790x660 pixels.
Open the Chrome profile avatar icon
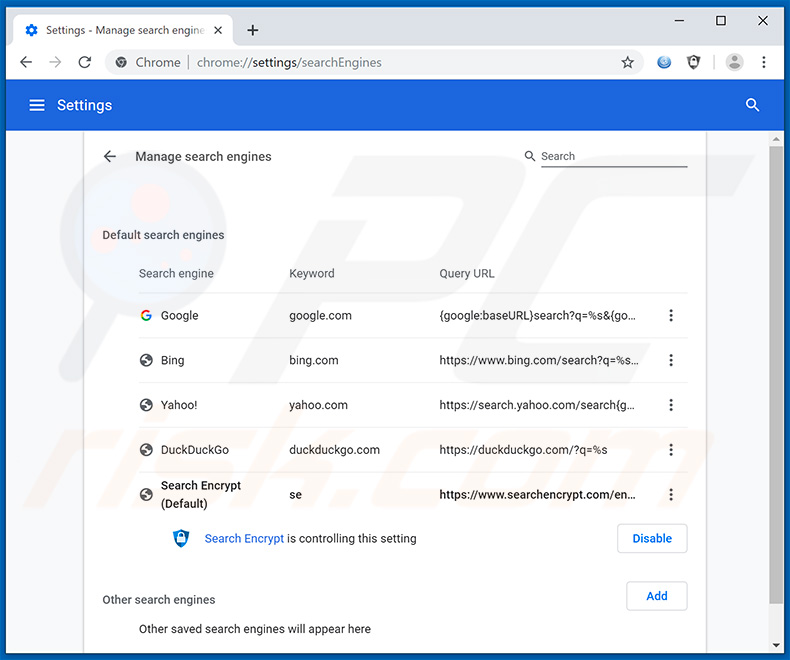click(x=734, y=62)
